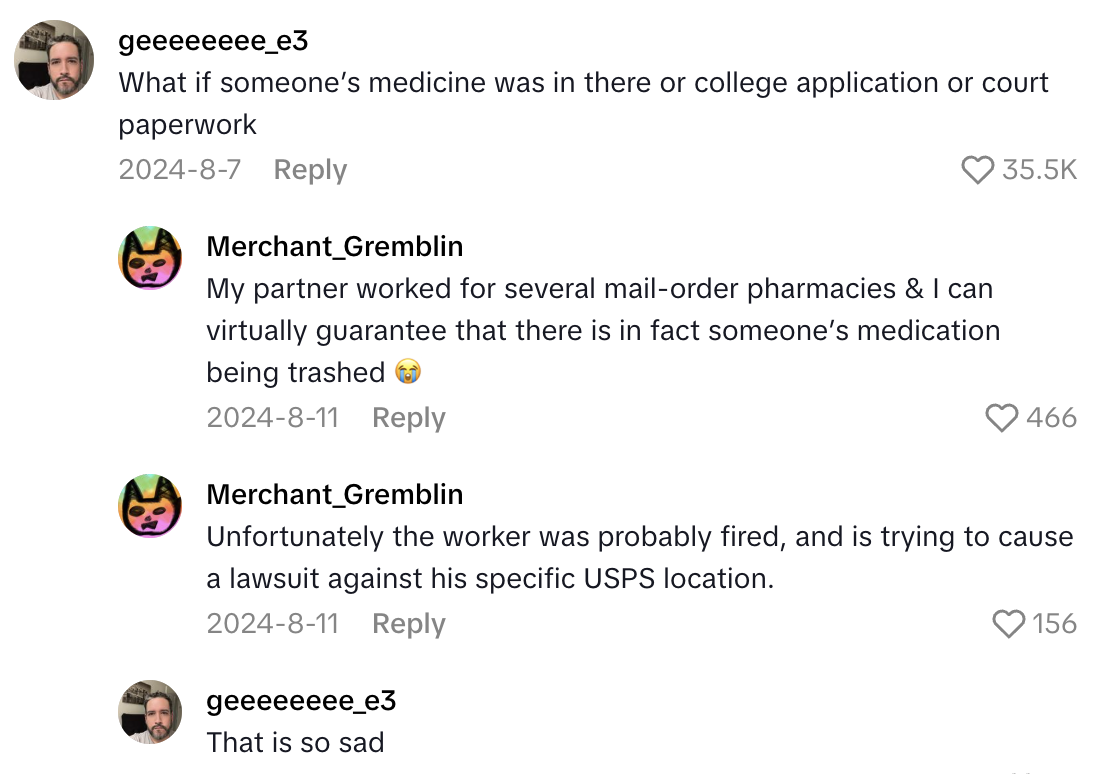Like the comment with 35.5K likes
Screen dimensions: 1116x774
977,170
